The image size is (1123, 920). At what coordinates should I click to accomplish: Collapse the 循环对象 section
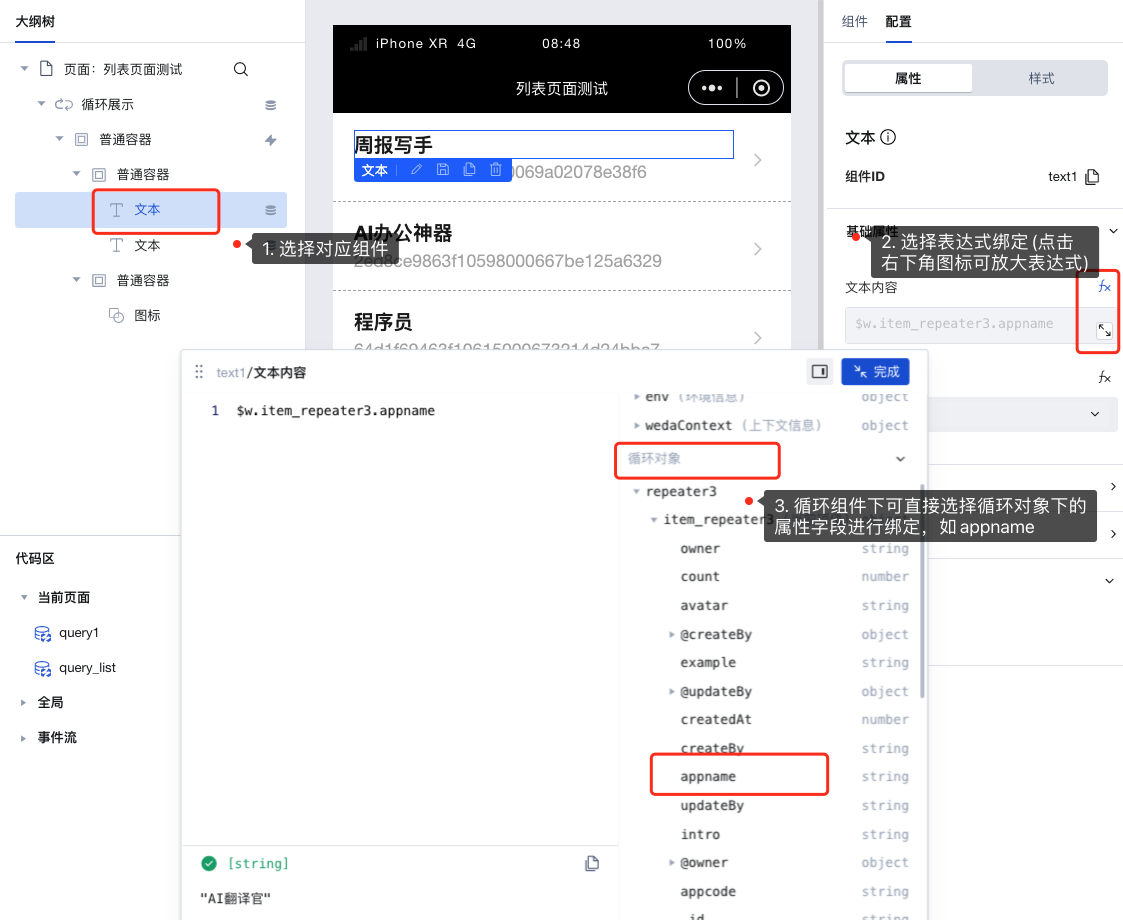(900, 458)
